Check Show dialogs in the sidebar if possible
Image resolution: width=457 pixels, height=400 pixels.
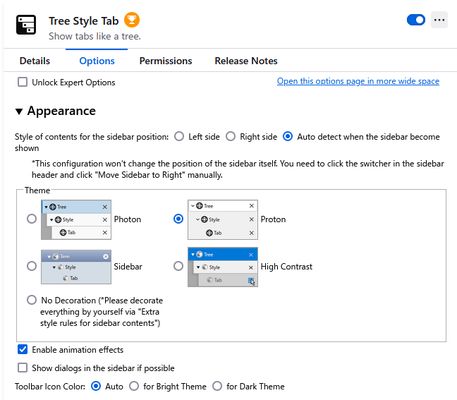coord(22,368)
